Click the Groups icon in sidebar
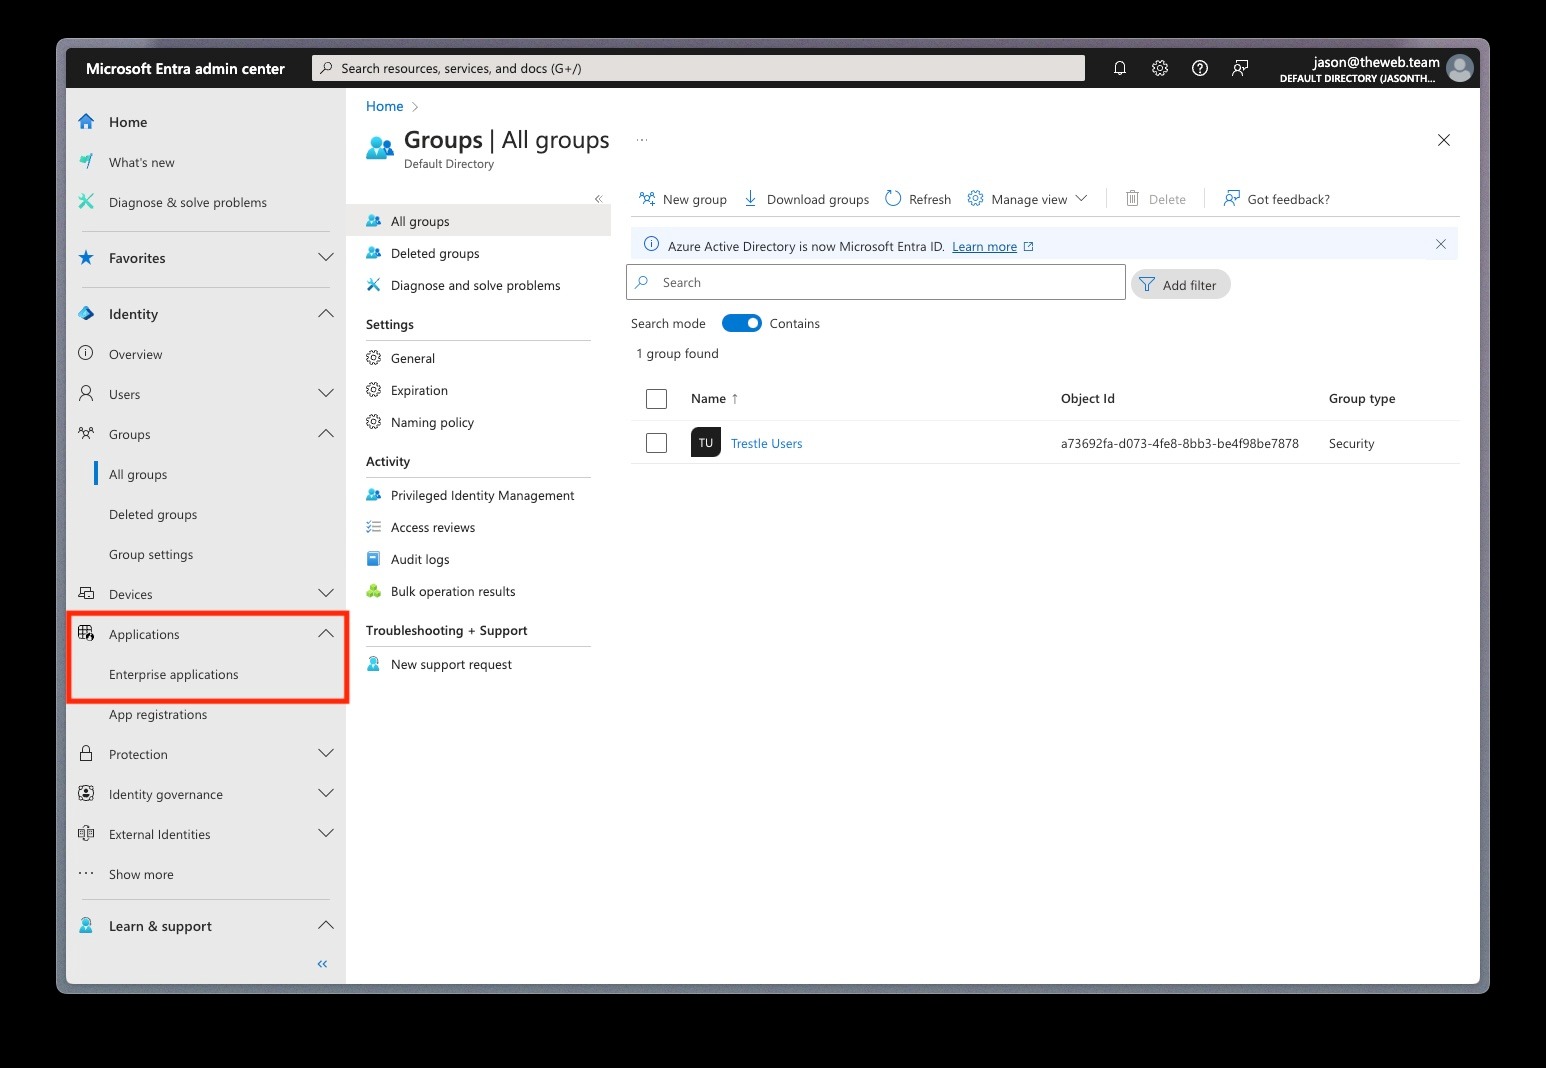1546x1068 pixels. (x=86, y=434)
